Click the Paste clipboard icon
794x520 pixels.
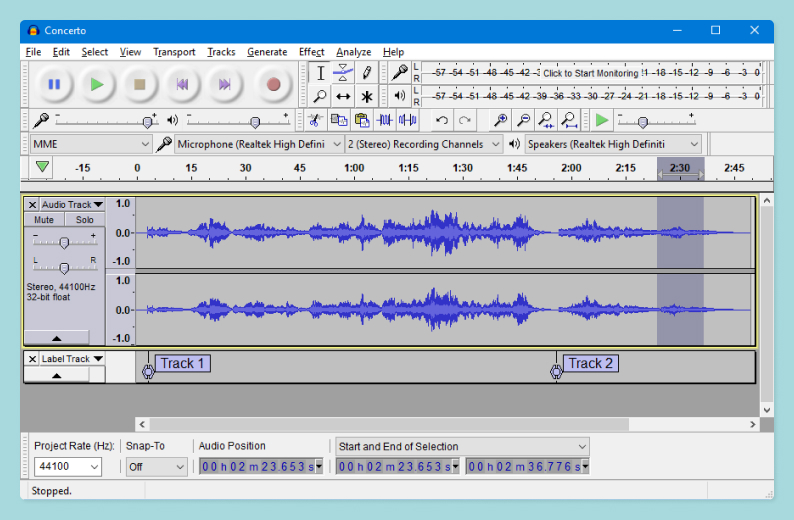[362, 121]
